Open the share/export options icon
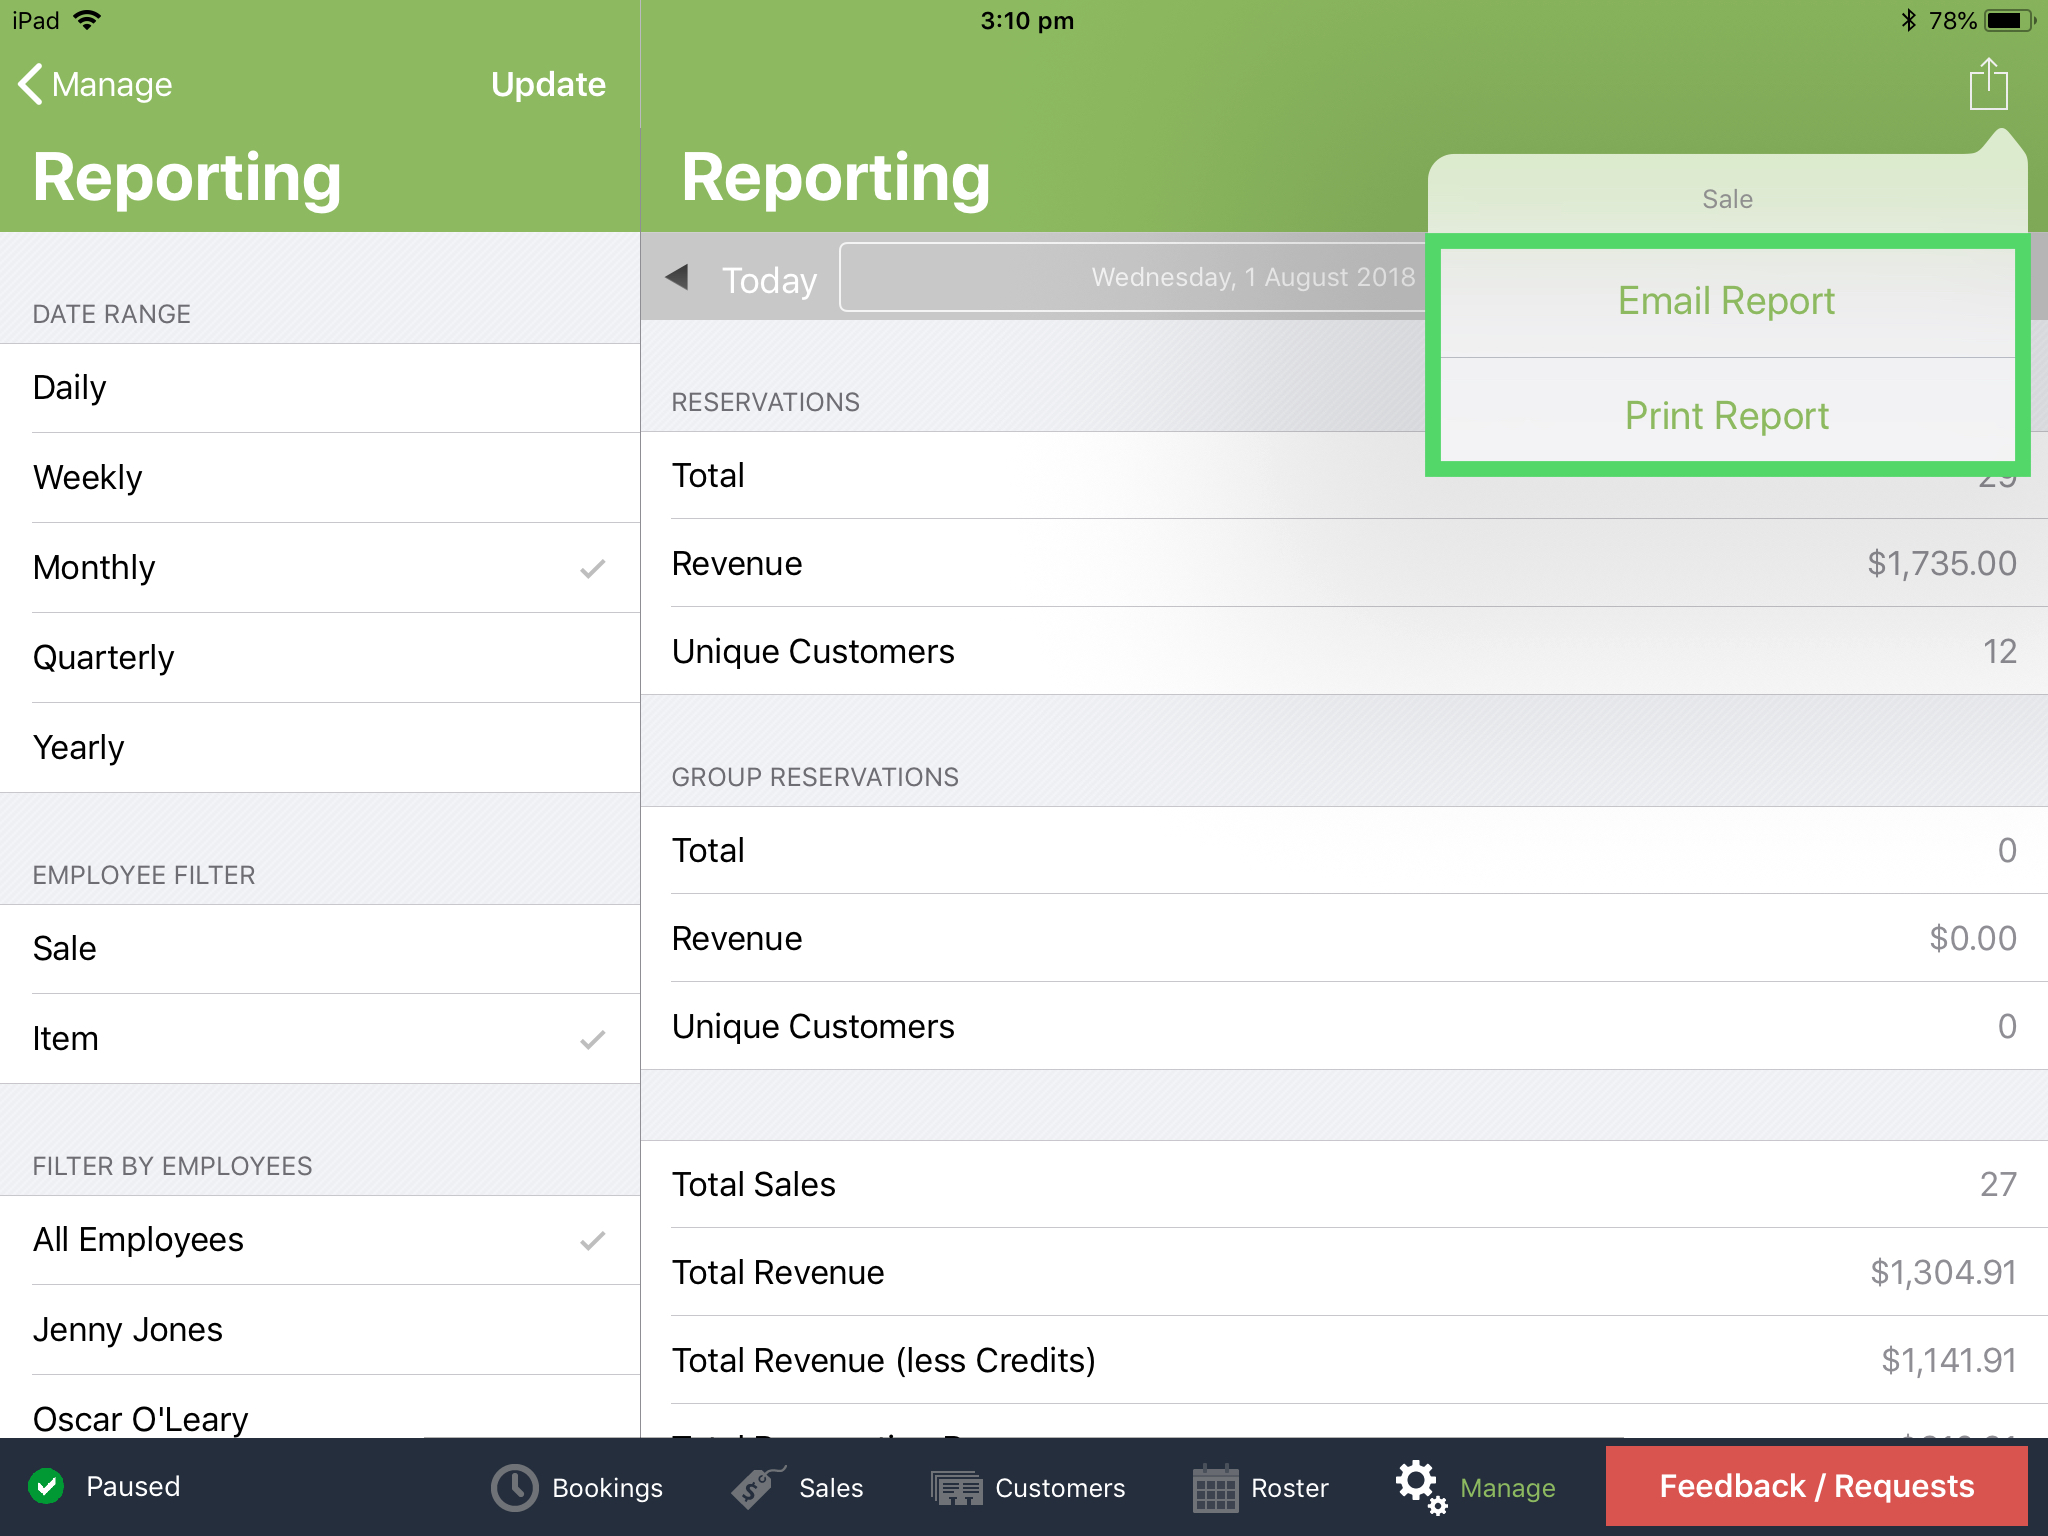Screen dimensions: 2048x1536 (x=1988, y=84)
